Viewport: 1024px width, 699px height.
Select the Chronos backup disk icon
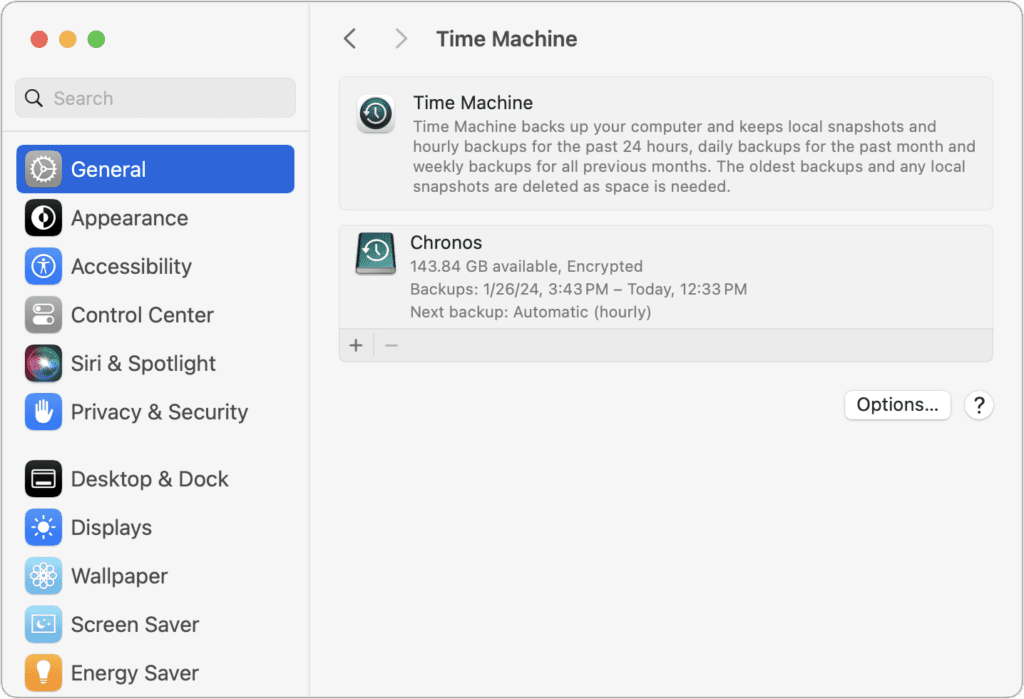pos(376,253)
